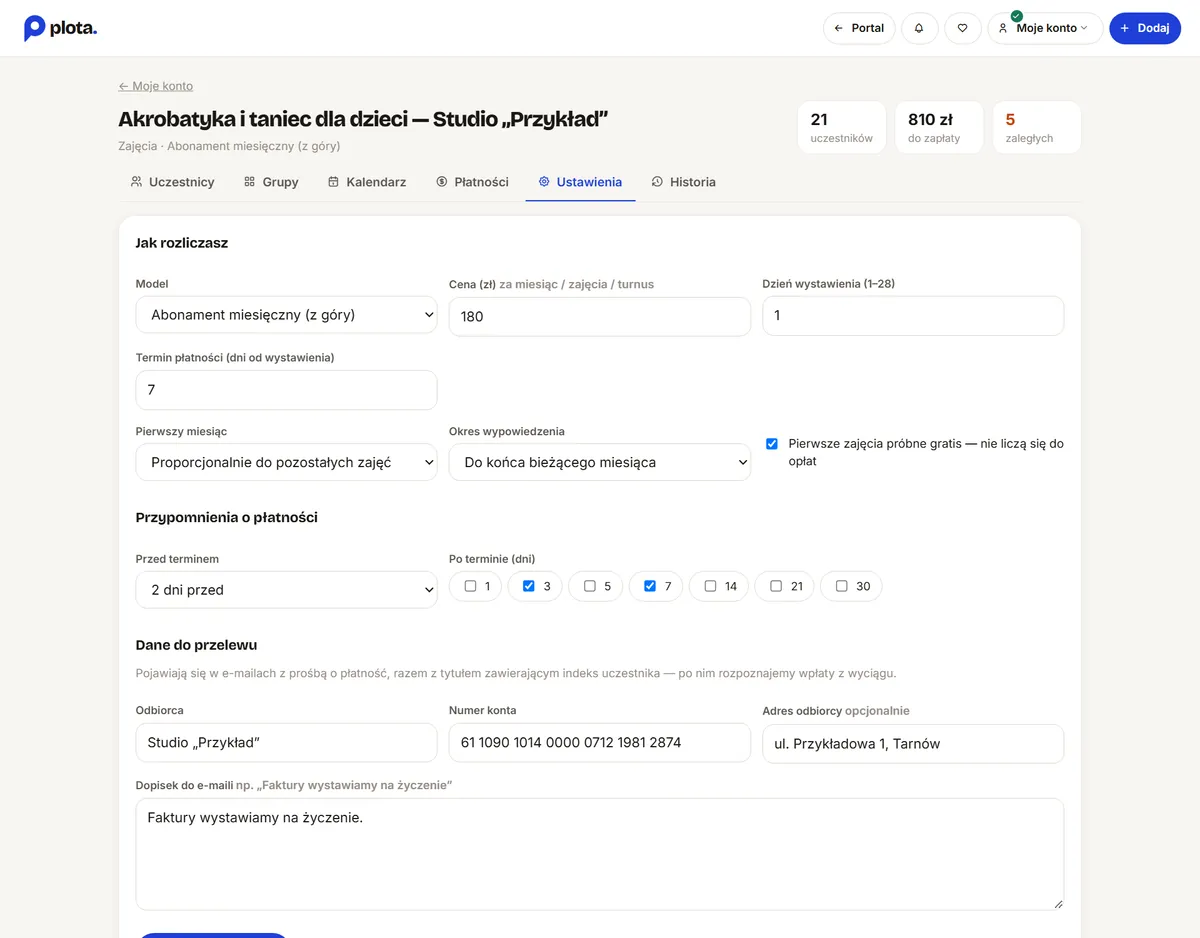Click the 5 zaległych stat card
Viewport: 1200px width, 938px height.
[x=1037, y=128]
